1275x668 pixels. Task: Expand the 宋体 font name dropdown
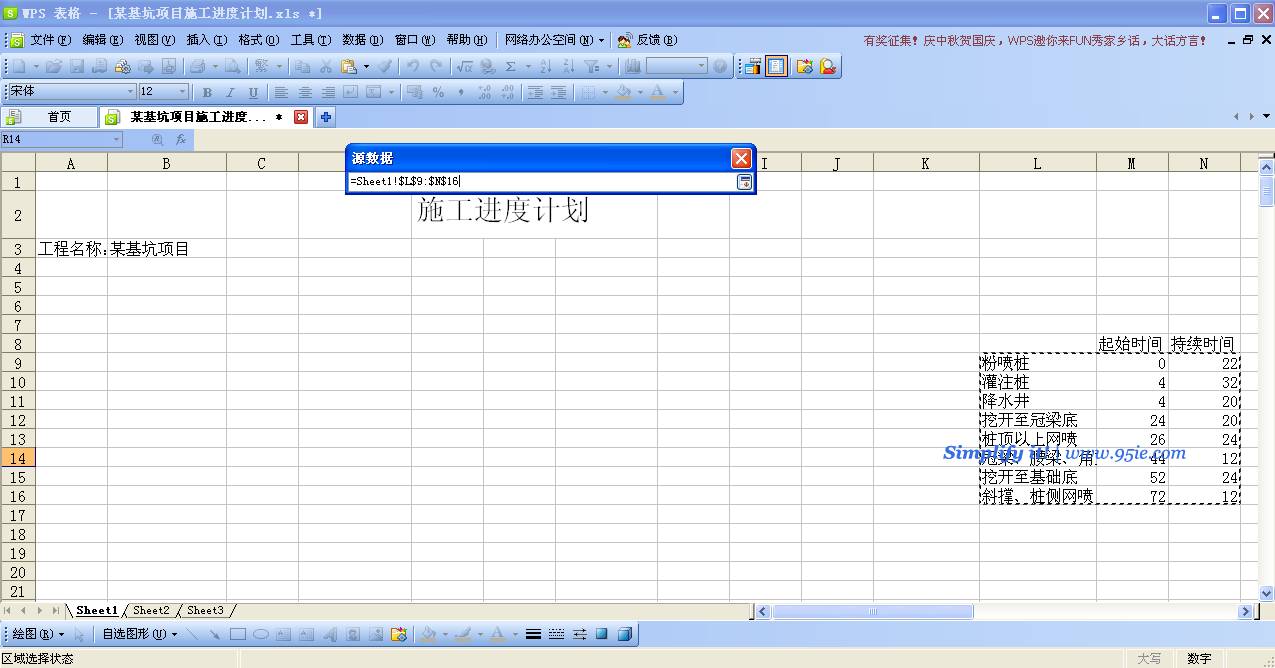[130, 92]
